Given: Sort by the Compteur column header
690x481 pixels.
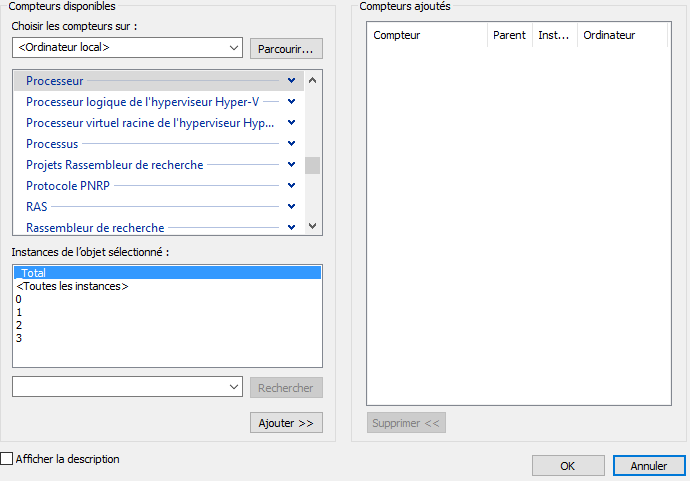Looking at the screenshot, I should click(427, 35).
